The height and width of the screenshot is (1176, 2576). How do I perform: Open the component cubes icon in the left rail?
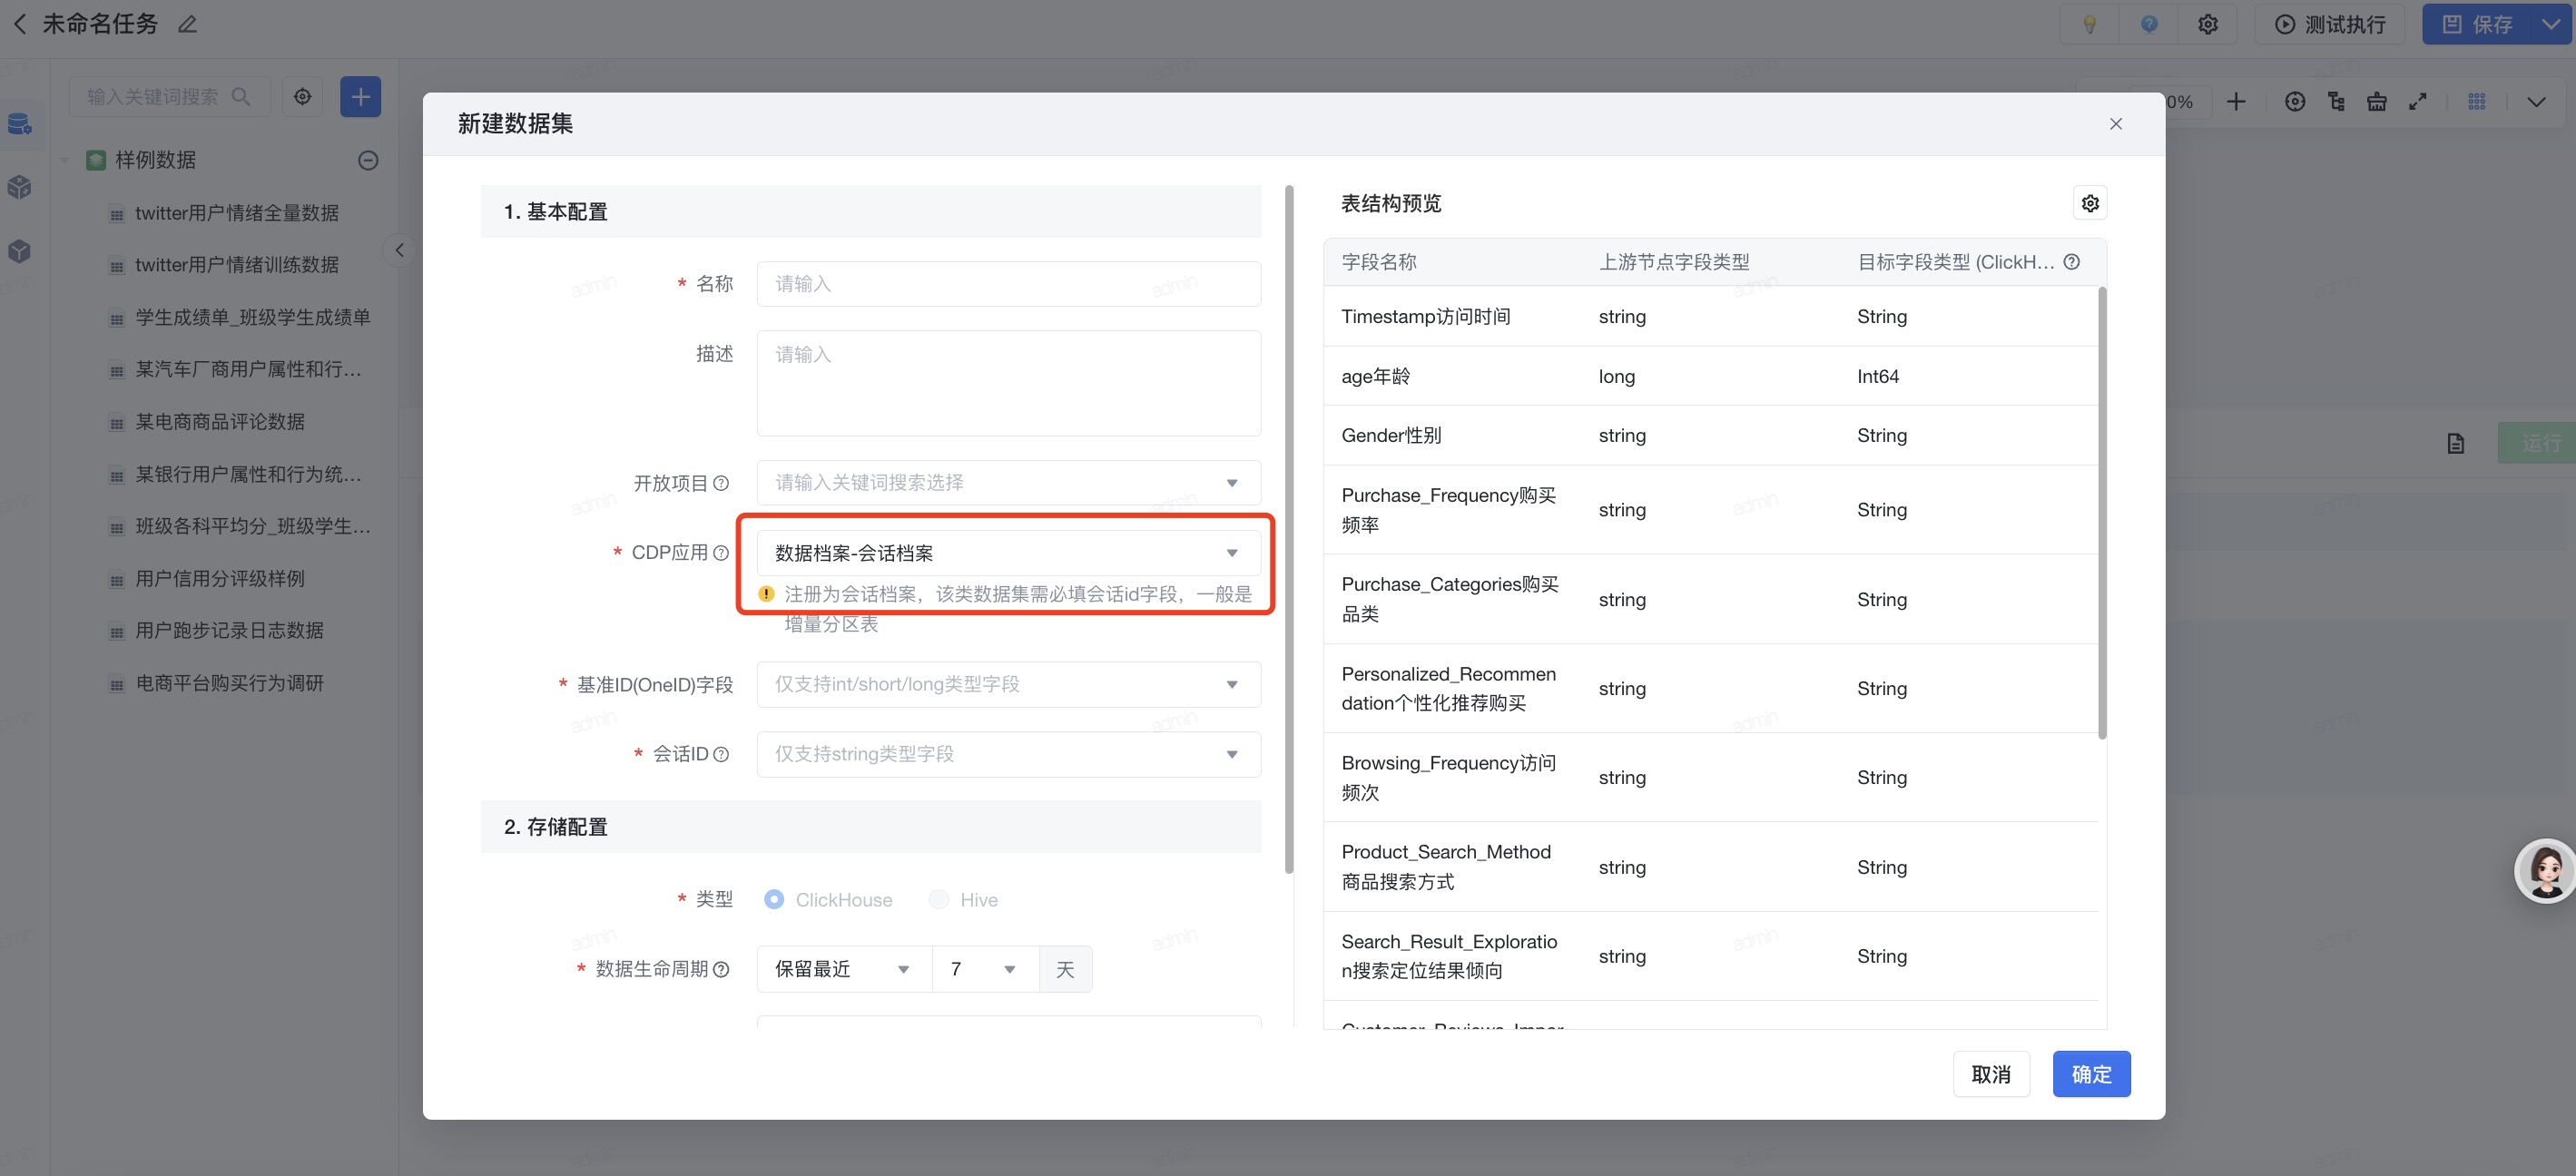[x=19, y=187]
